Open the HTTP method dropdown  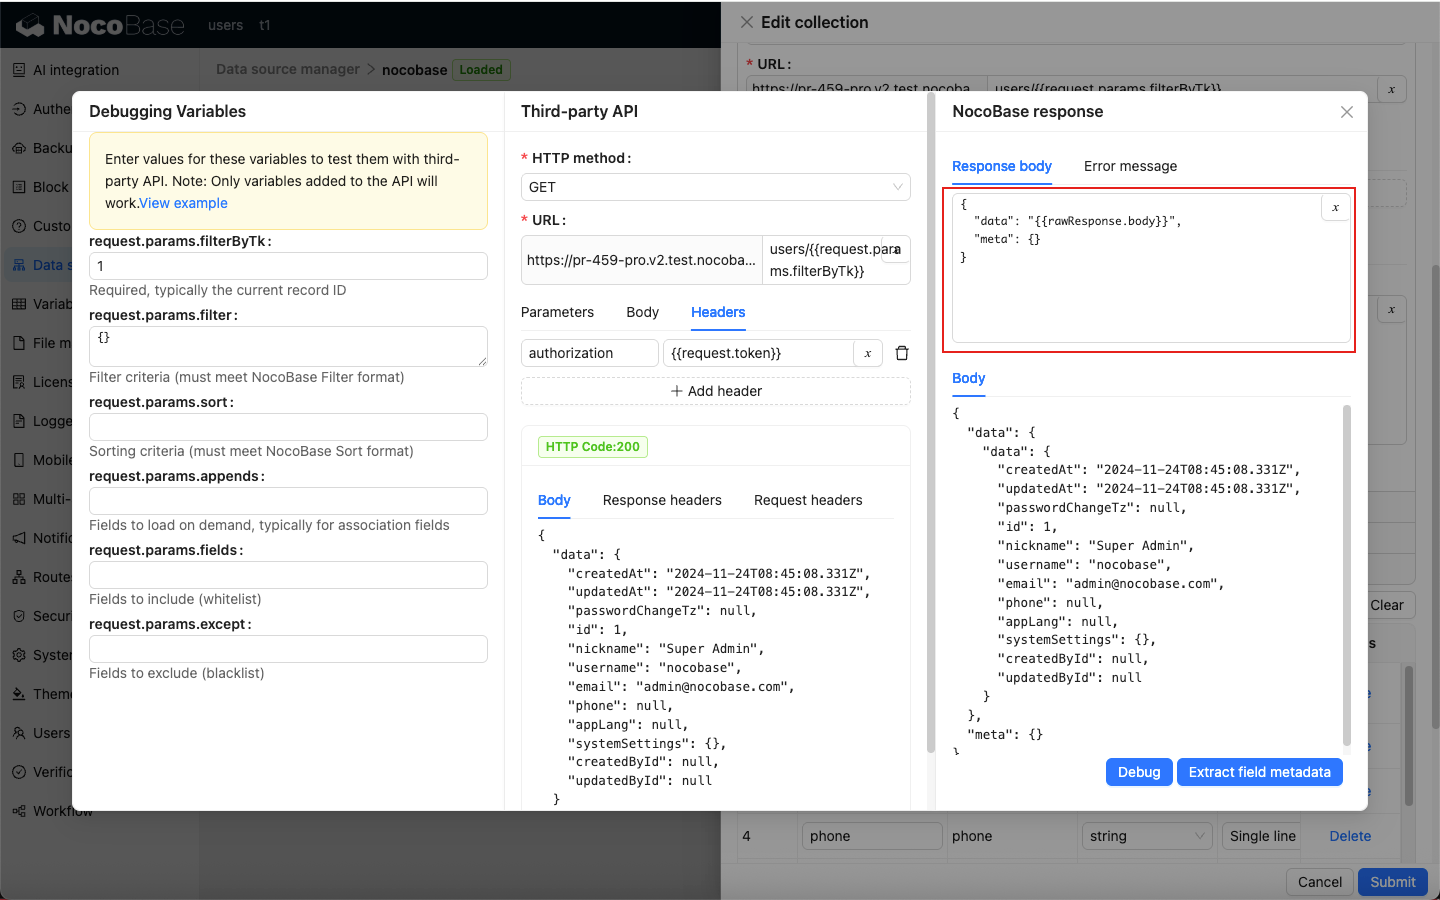tap(715, 187)
